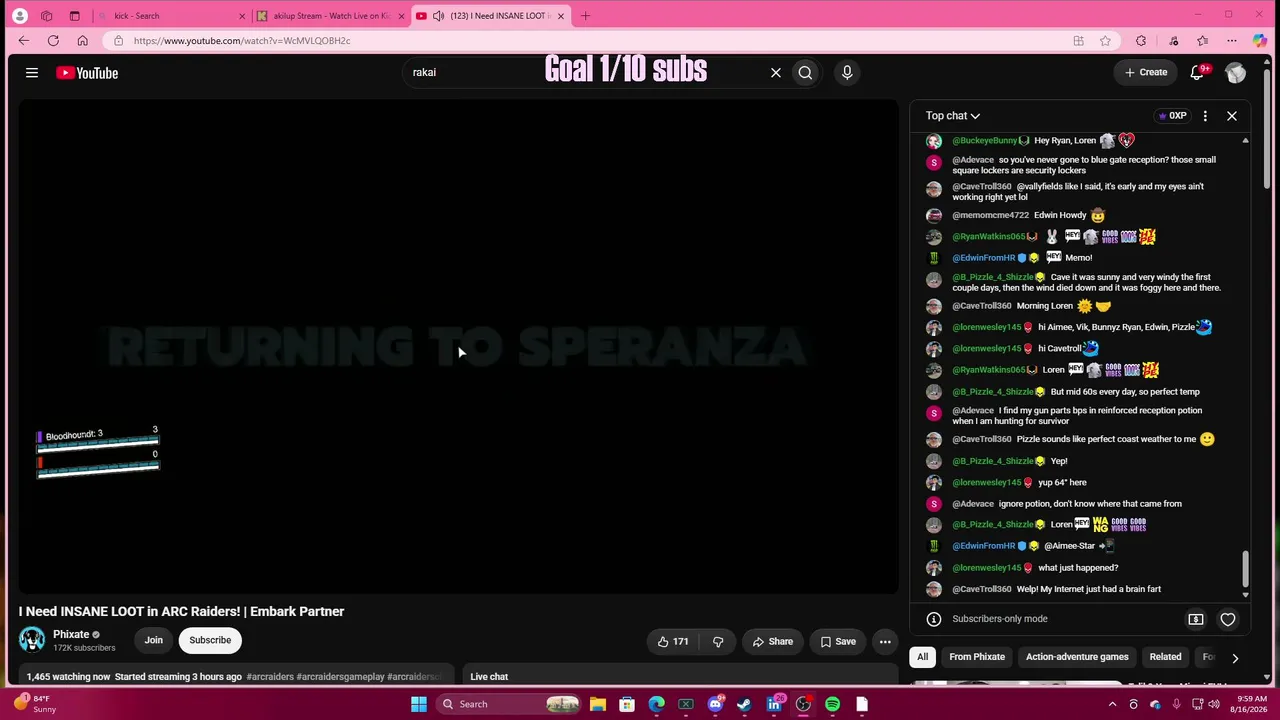This screenshot has height=720, width=1280.
Task: Open the Phixate channel avatar
Action: (x=32, y=640)
